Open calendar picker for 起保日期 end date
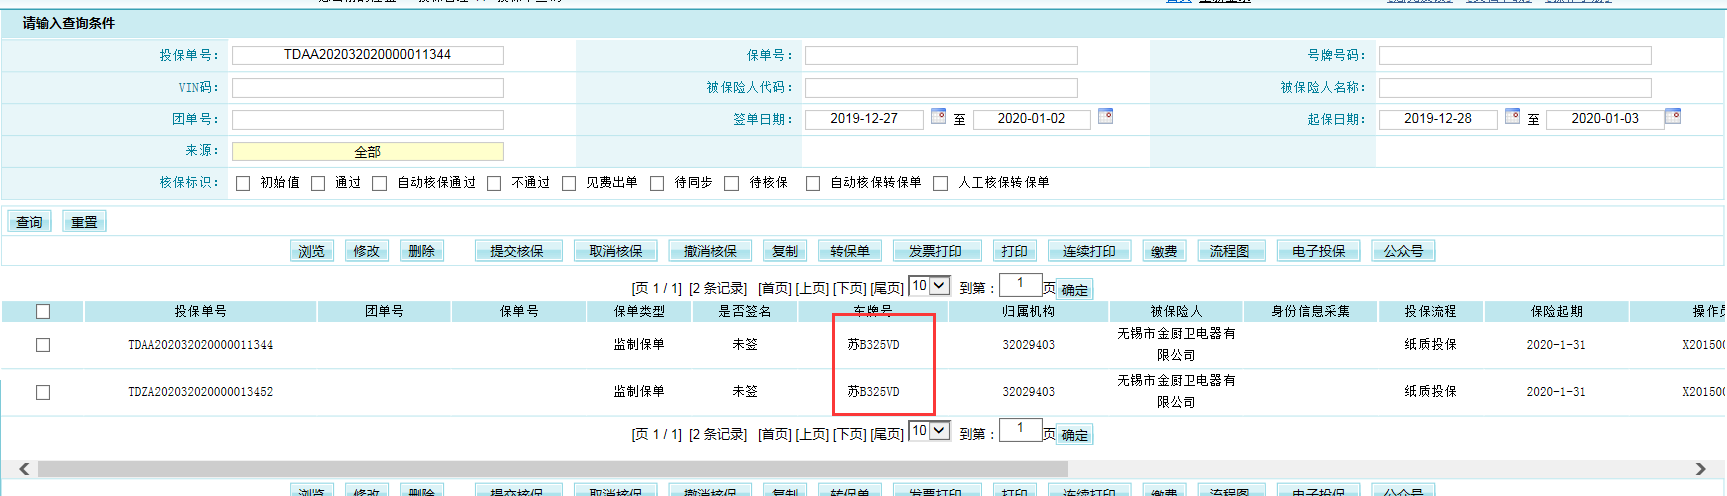Viewport: 1727px width, 496px height. click(1672, 116)
